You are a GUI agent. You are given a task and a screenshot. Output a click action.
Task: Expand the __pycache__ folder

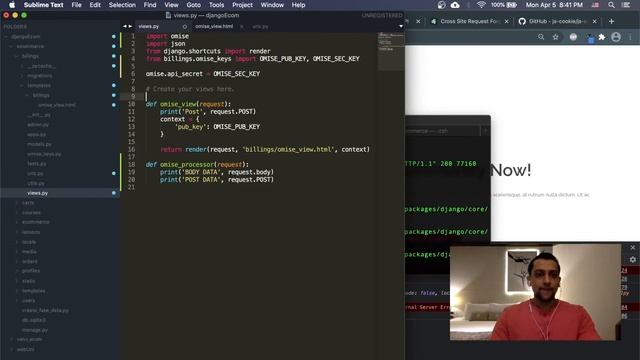[22, 66]
